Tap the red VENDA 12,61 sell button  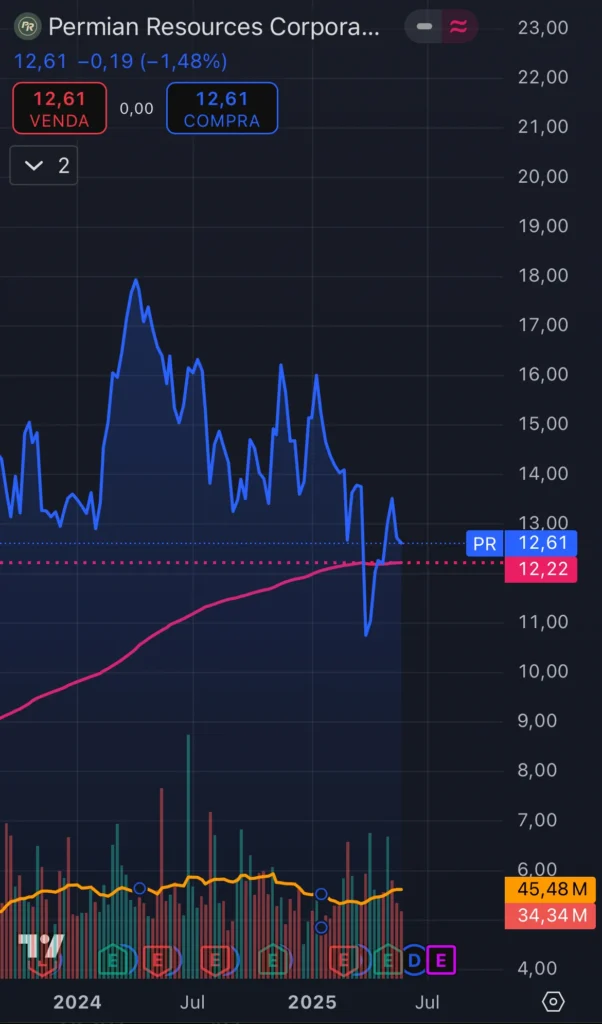(x=59, y=108)
